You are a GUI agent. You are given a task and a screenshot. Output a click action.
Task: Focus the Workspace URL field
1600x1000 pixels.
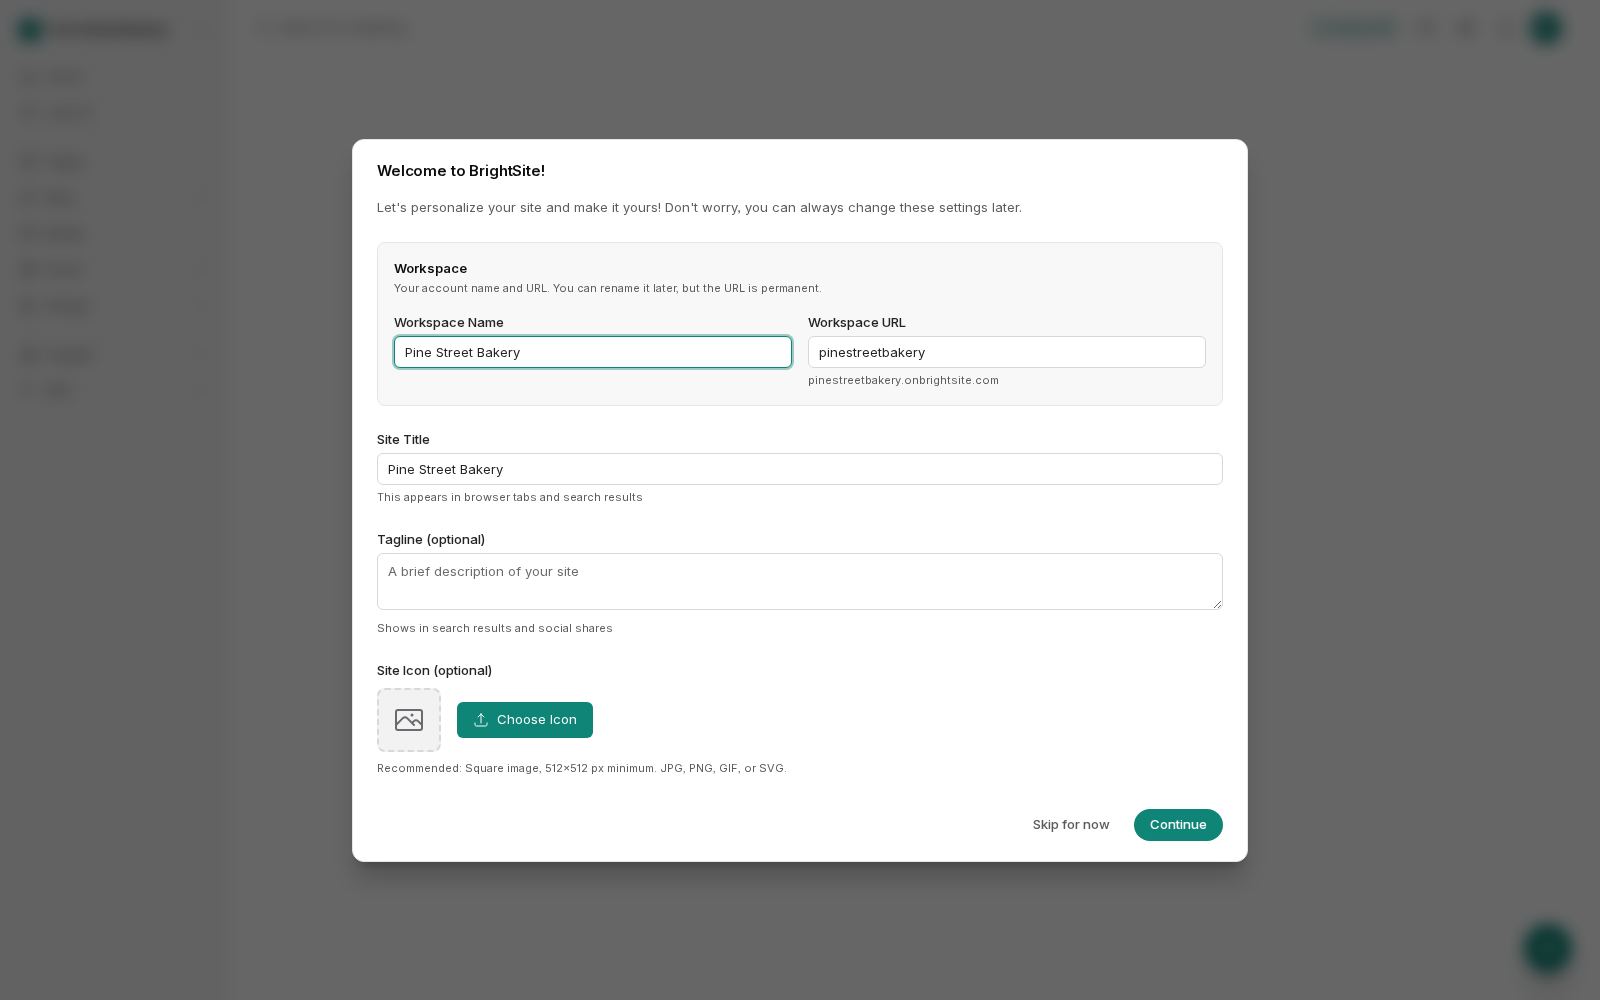point(1007,352)
